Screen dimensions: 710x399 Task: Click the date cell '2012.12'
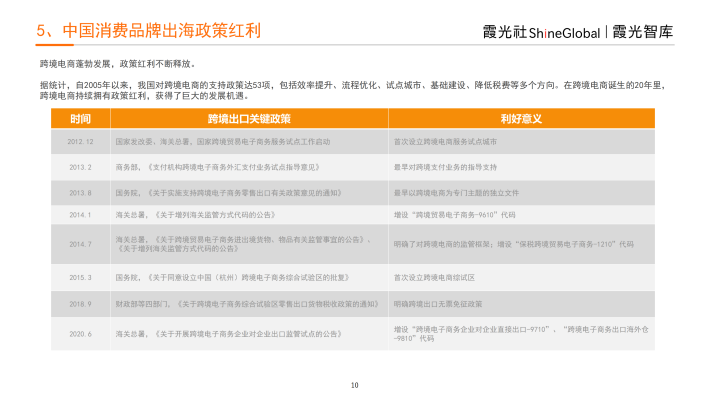coord(81,142)
